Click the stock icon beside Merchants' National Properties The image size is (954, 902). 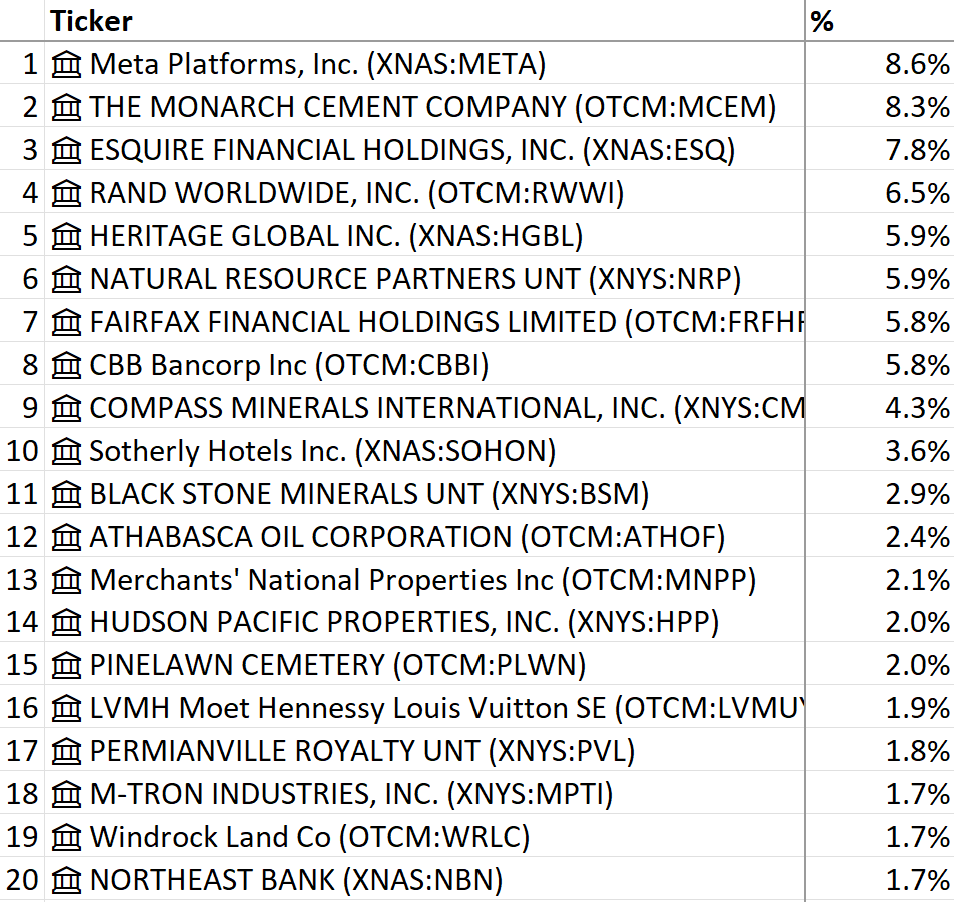[66, 580]
